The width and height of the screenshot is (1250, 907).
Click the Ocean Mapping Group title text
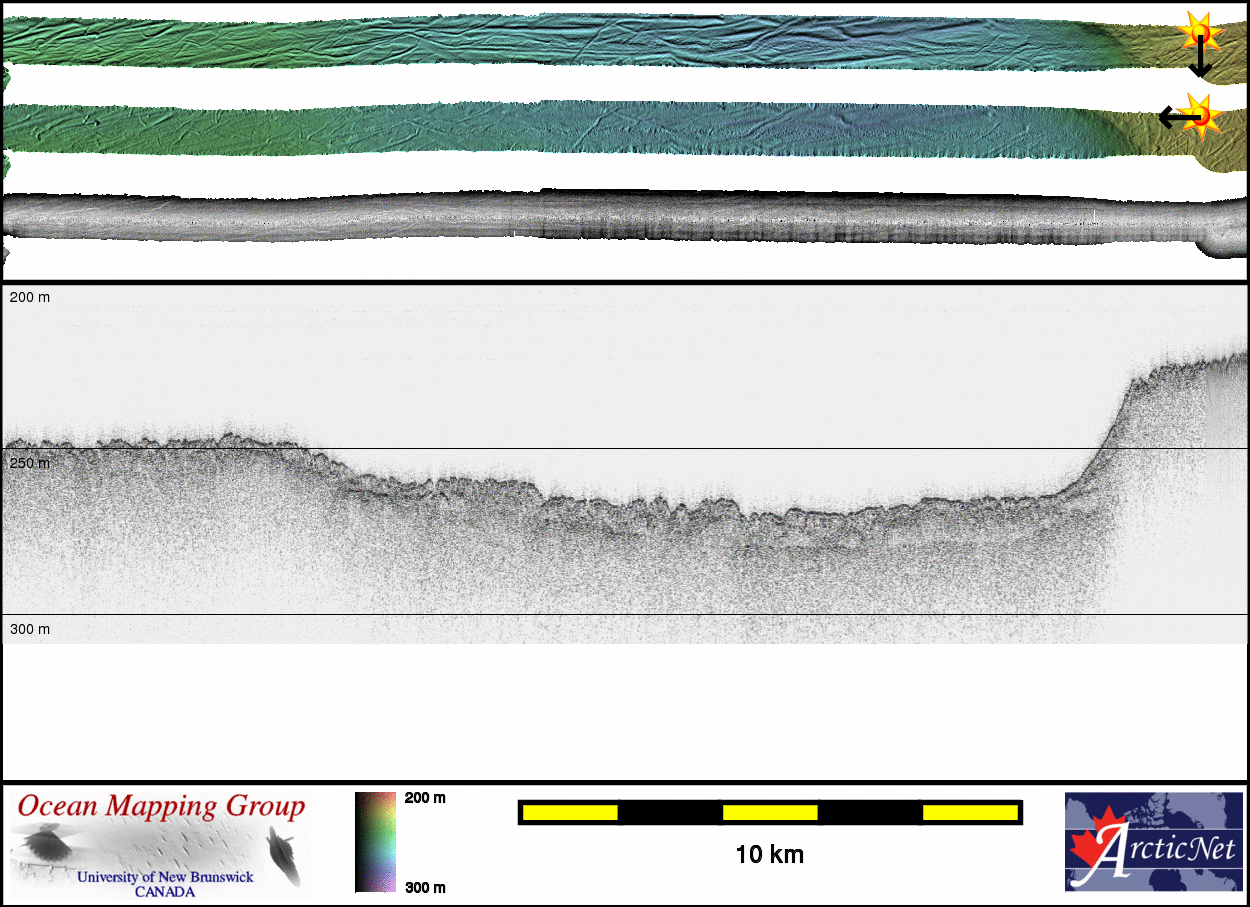(161, 806)
